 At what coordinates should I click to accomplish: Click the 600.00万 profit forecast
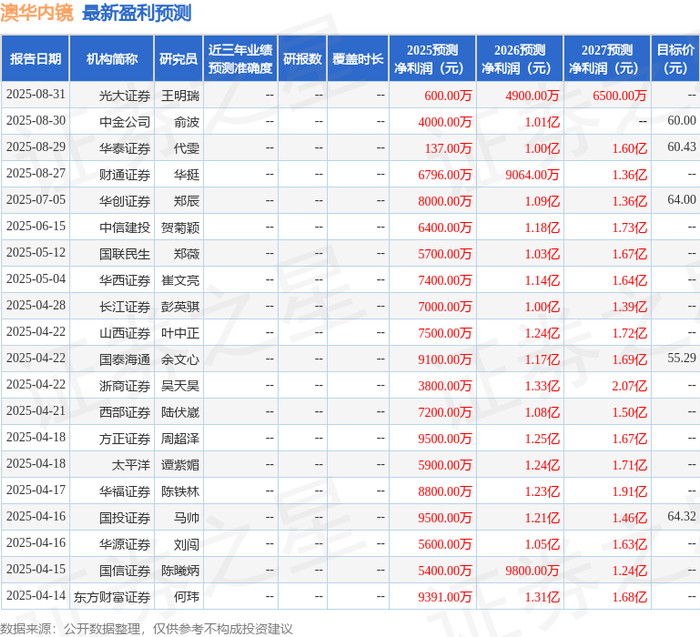point(448,96)
